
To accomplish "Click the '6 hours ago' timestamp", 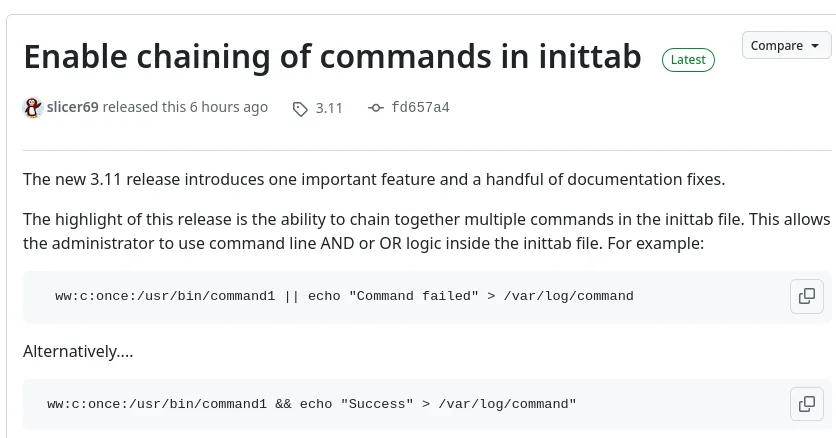I will (x=229, y=107).
